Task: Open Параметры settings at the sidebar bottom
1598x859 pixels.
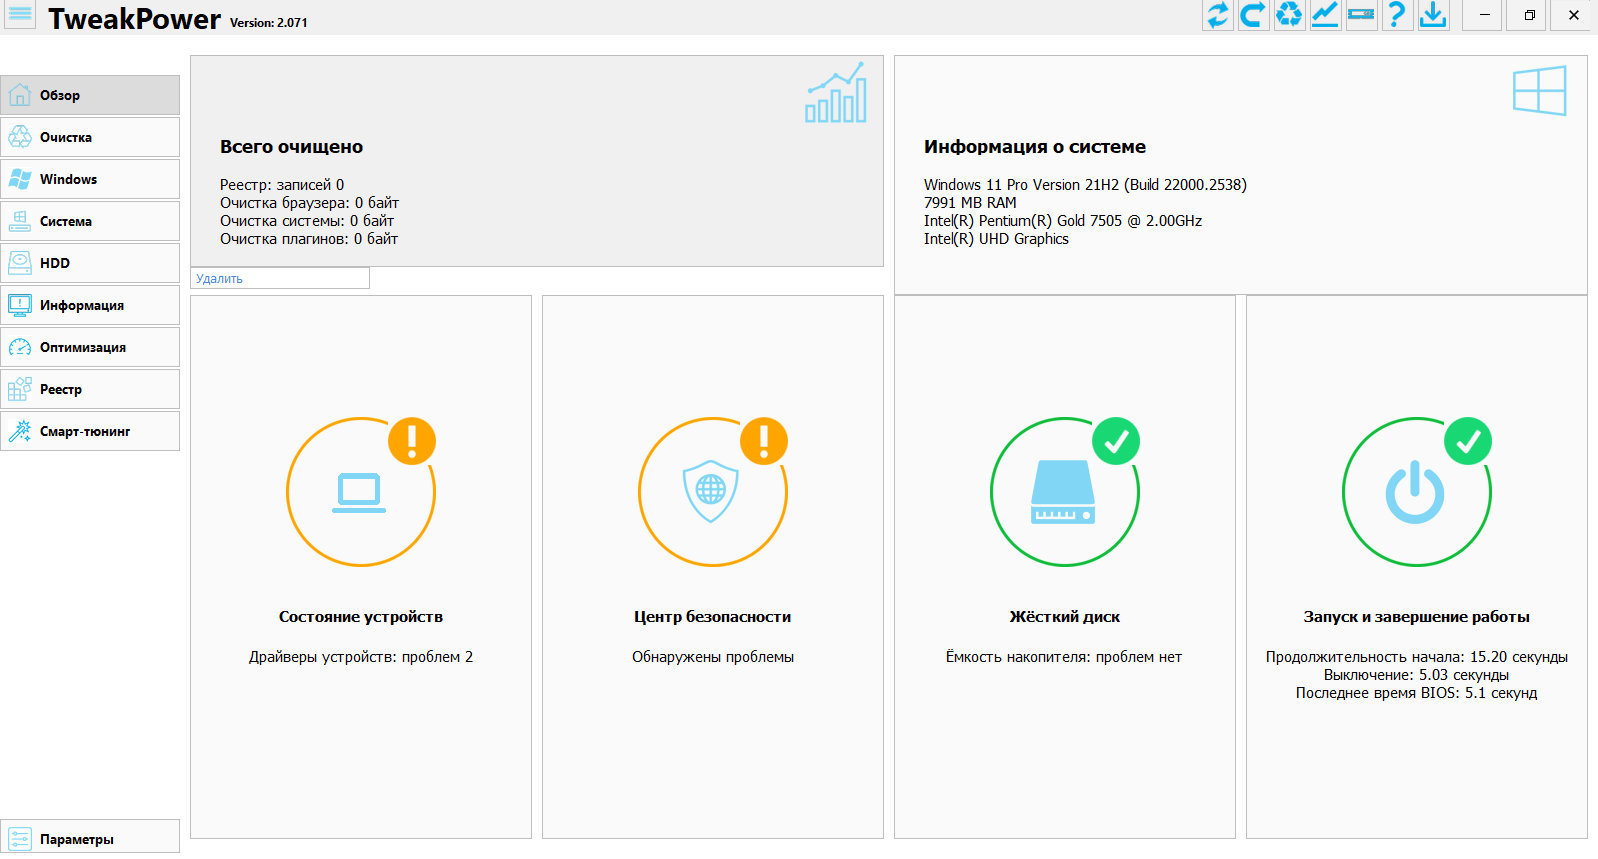Action: (x=90, y=838)
